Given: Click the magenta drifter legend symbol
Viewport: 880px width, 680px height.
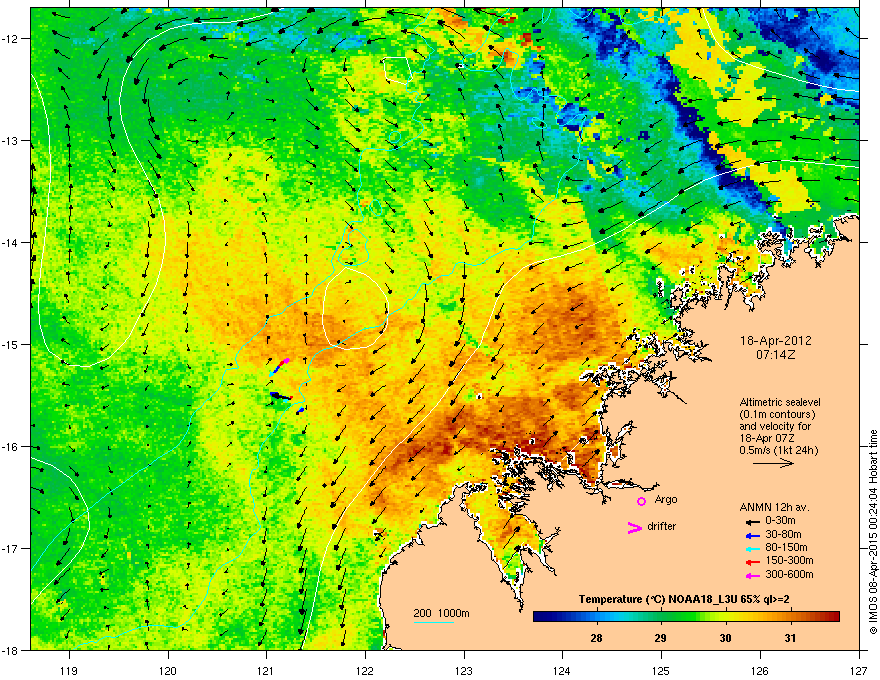Looking at the screenshot, I should [635, 527].
